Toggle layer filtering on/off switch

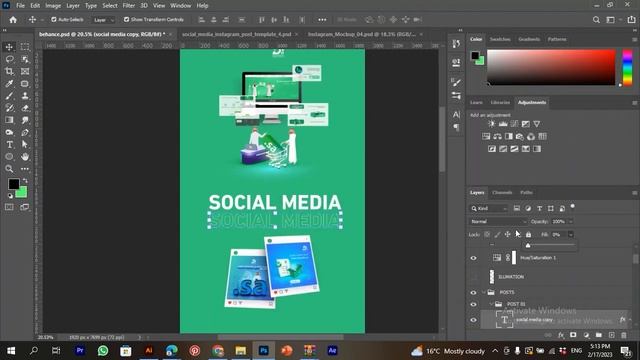point(573,207)
